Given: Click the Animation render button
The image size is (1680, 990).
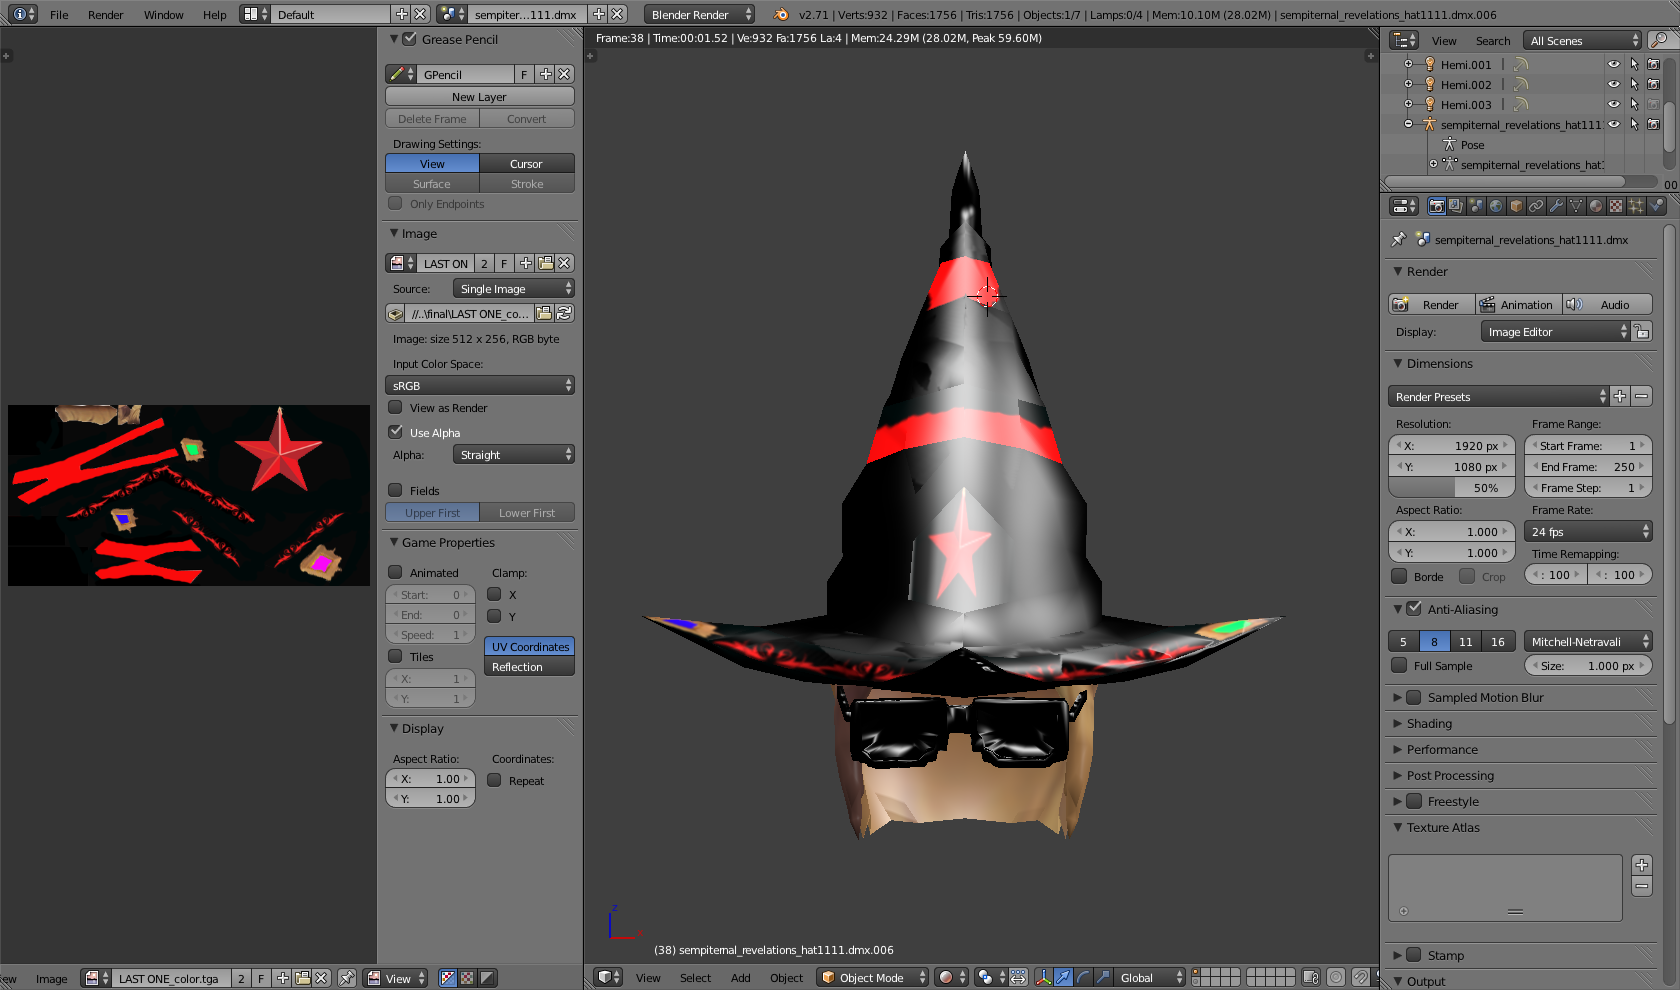Looking at the screenshot, I should click(1516, 305).
